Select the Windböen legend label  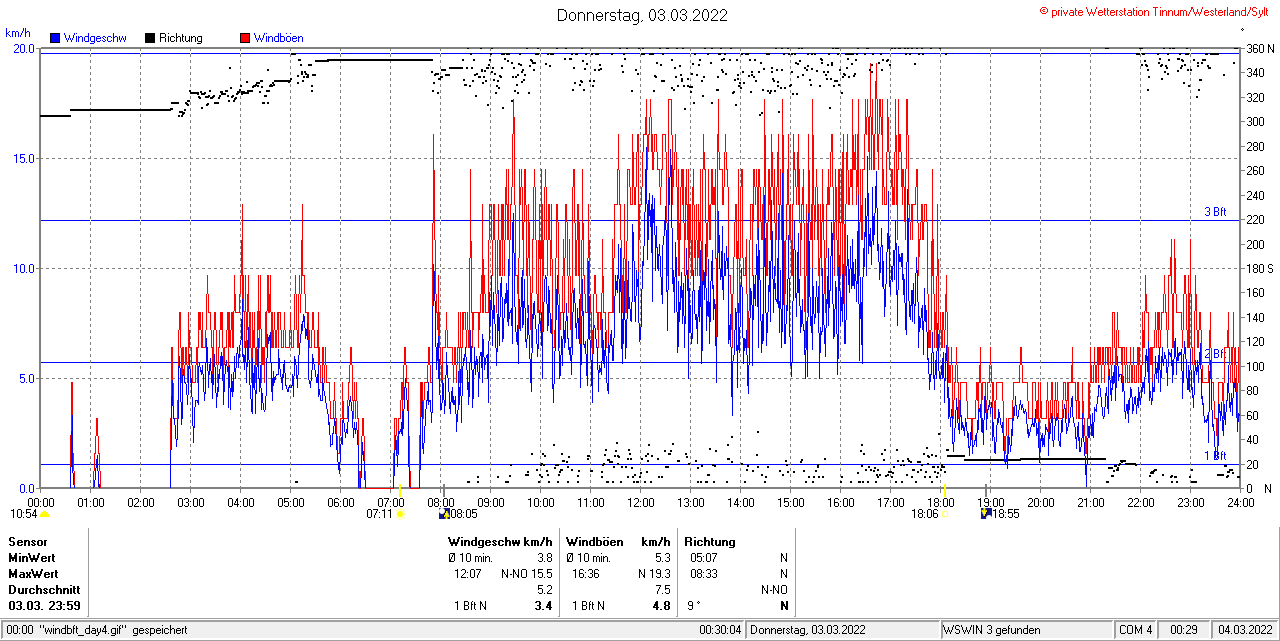[x=279, y=38]
